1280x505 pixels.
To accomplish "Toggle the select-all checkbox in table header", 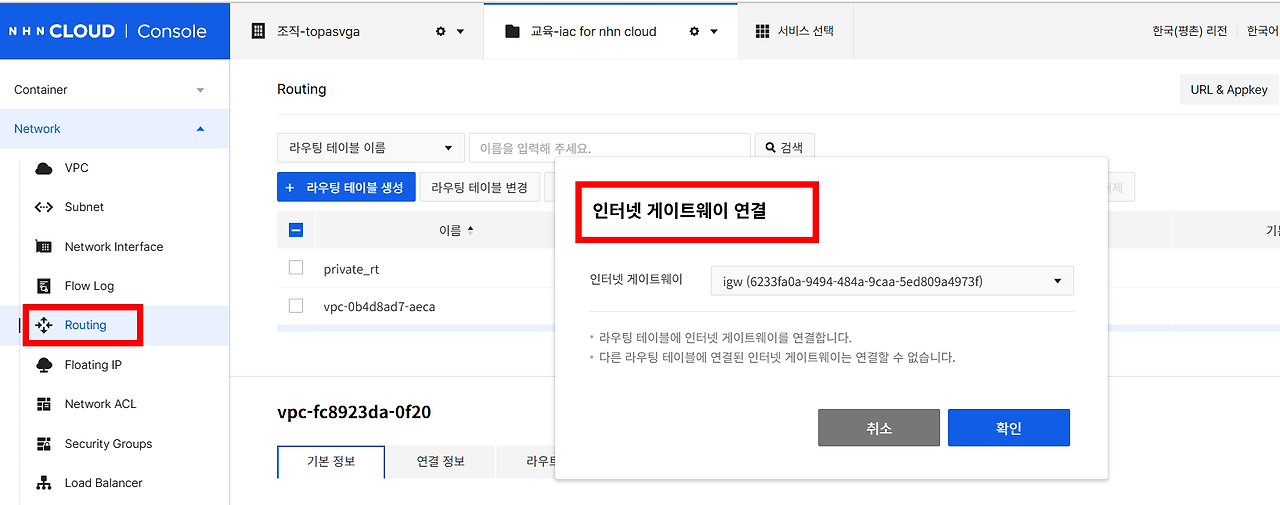I will 296,230.
